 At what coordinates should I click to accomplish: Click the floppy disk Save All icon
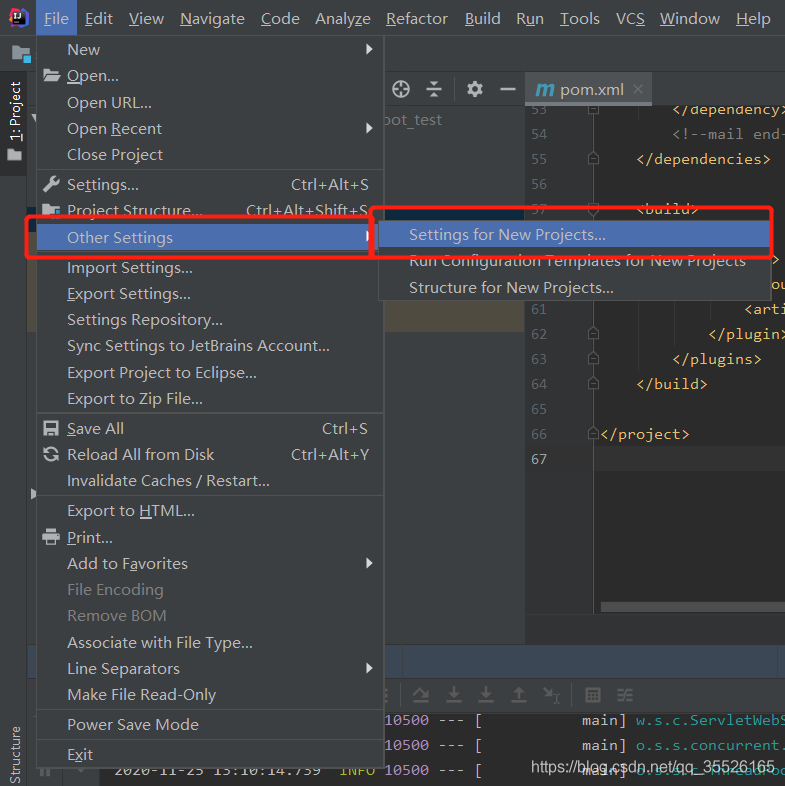51,429
